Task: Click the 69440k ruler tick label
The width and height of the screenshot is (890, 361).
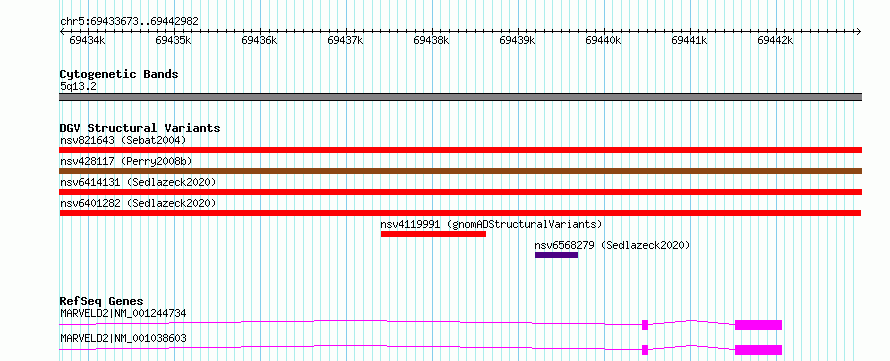Action: coord(603,40)
